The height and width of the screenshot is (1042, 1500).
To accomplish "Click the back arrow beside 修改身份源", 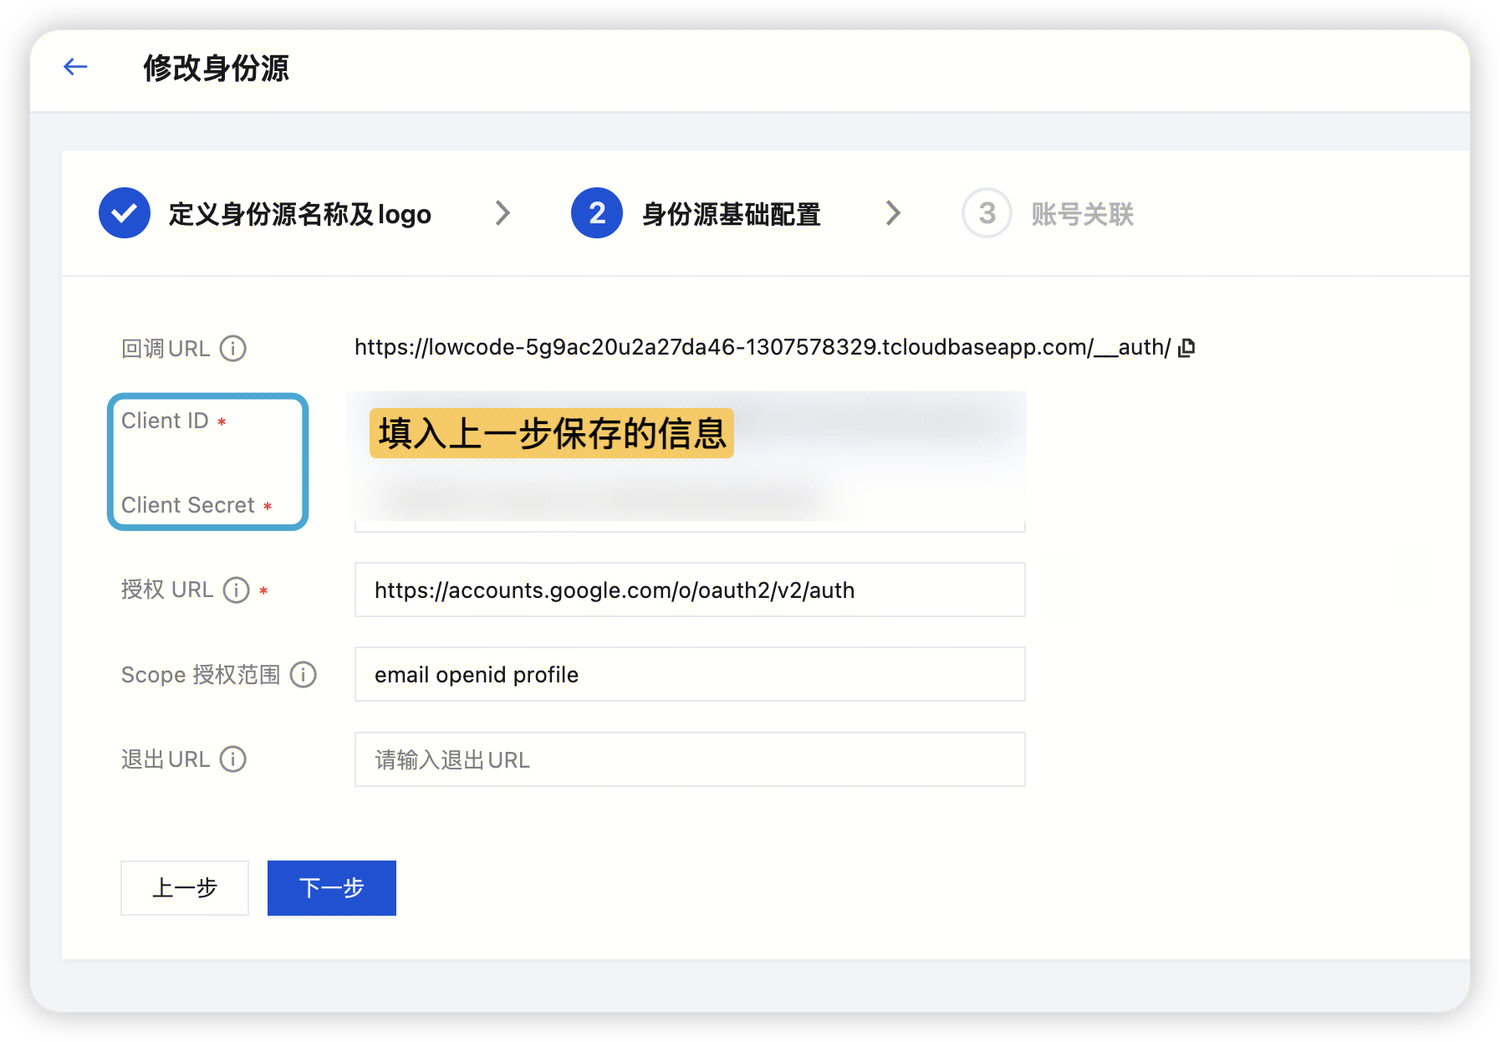I will [75, 66].
